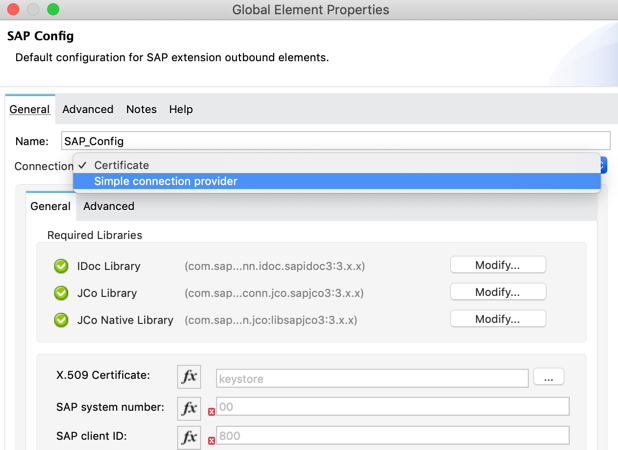The height and width of the screenshot is (450, 618).
Task: Click the Required Libraries heading
Action: (x=95, y=235)
